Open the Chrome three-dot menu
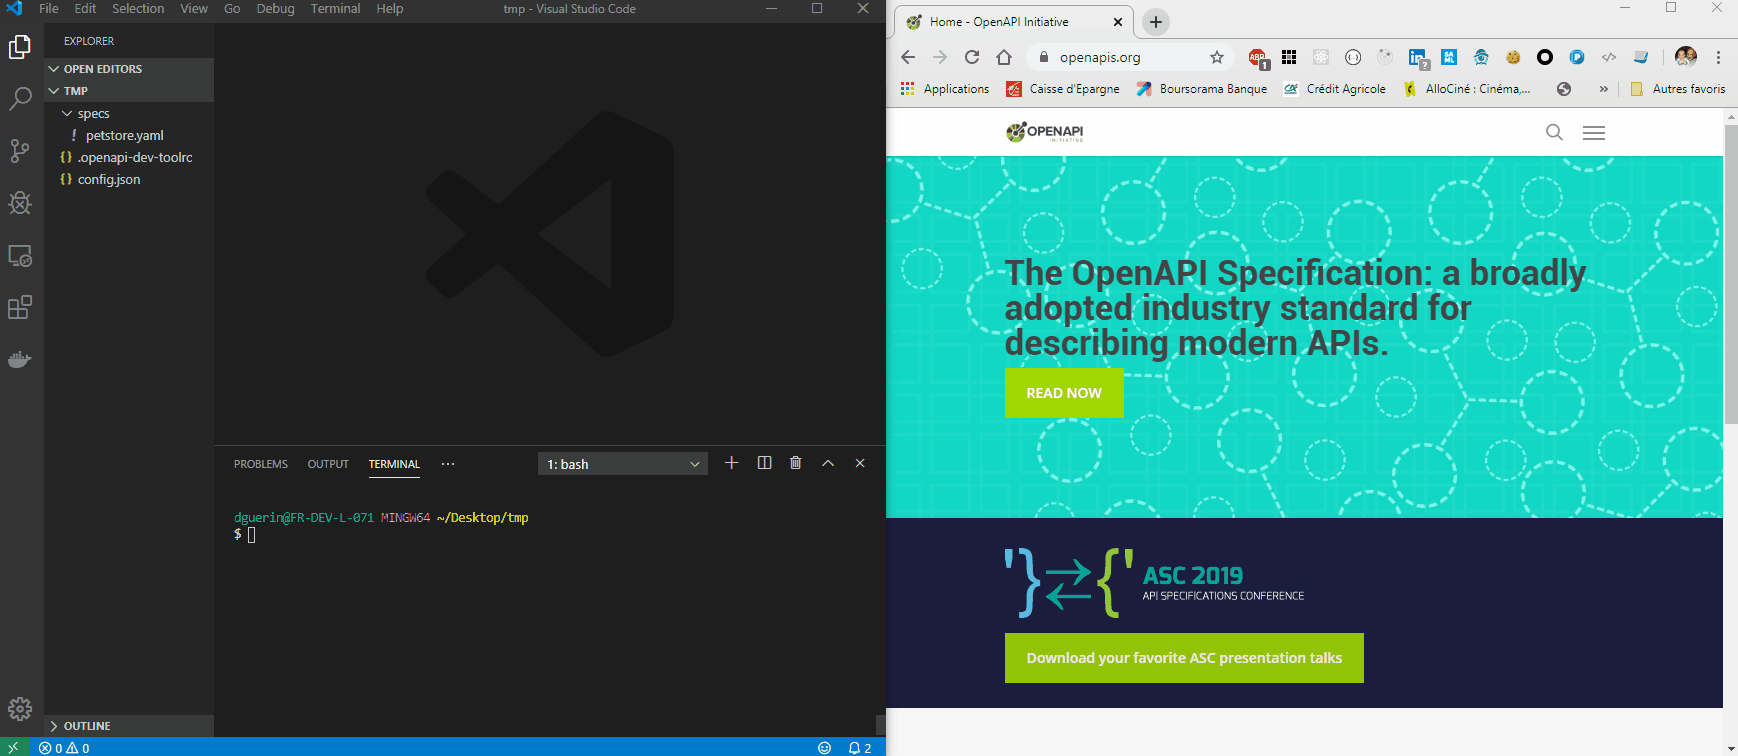 (x=1719, y=57)
